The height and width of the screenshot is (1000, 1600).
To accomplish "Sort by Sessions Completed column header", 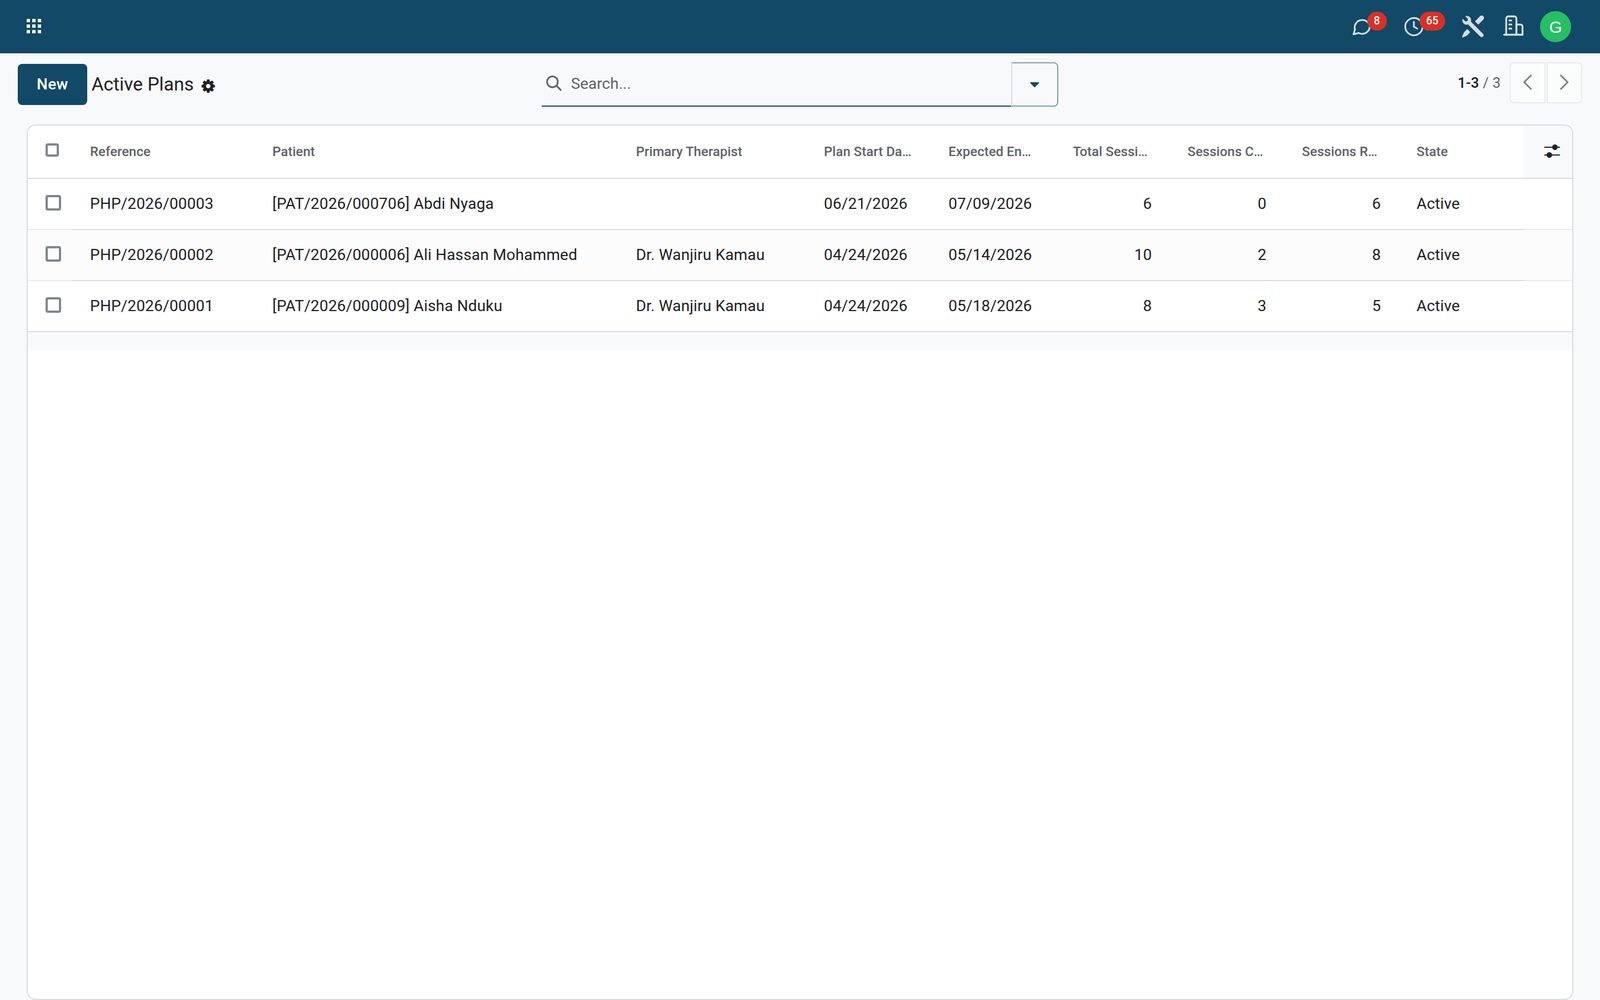I will click(1225, 152).
